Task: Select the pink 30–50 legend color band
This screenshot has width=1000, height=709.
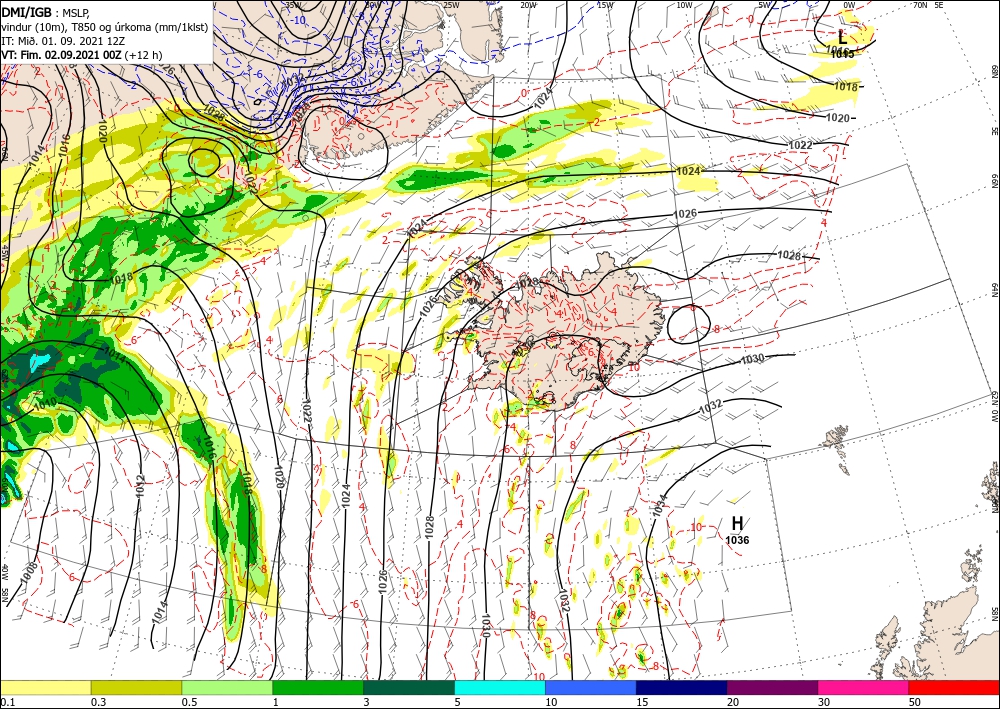Action: point(864,687)
